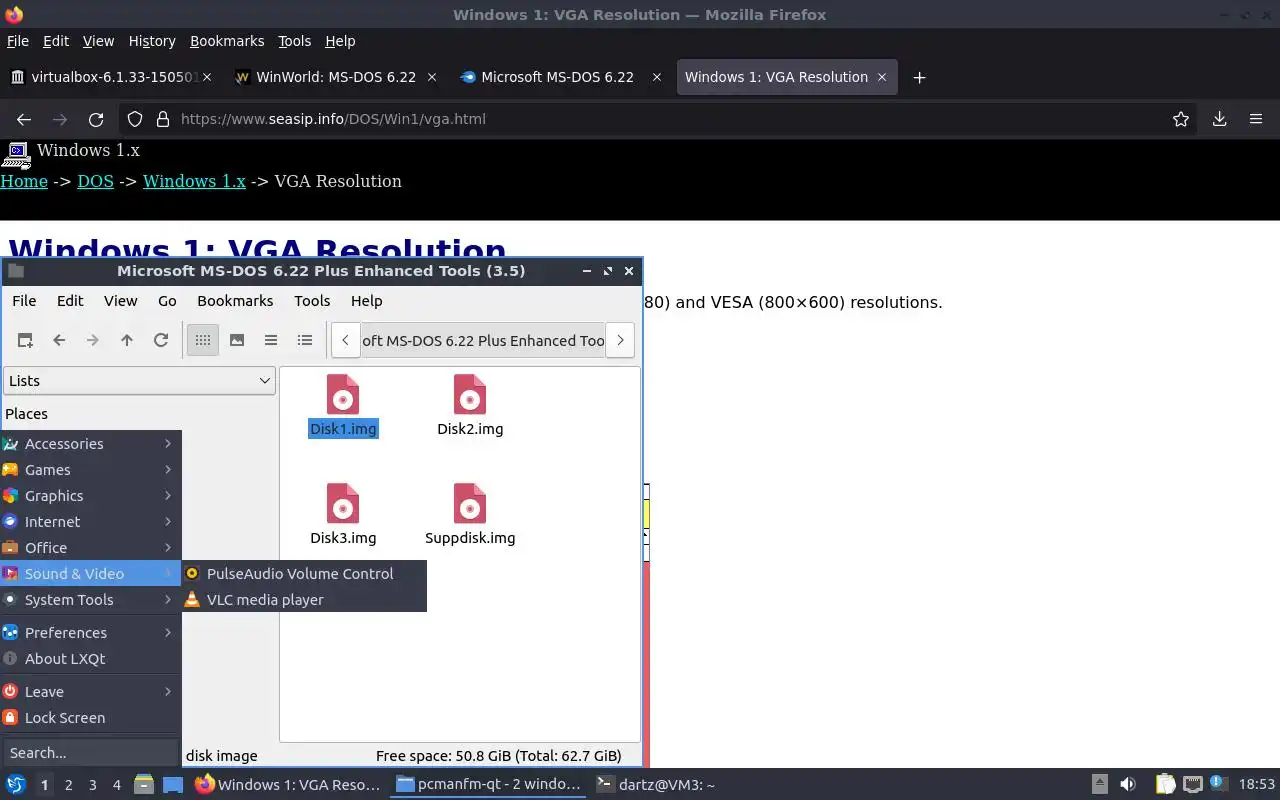Screen dimensions: 1280x800
Task: Click the application menu Search field
Action: (90, 753)
